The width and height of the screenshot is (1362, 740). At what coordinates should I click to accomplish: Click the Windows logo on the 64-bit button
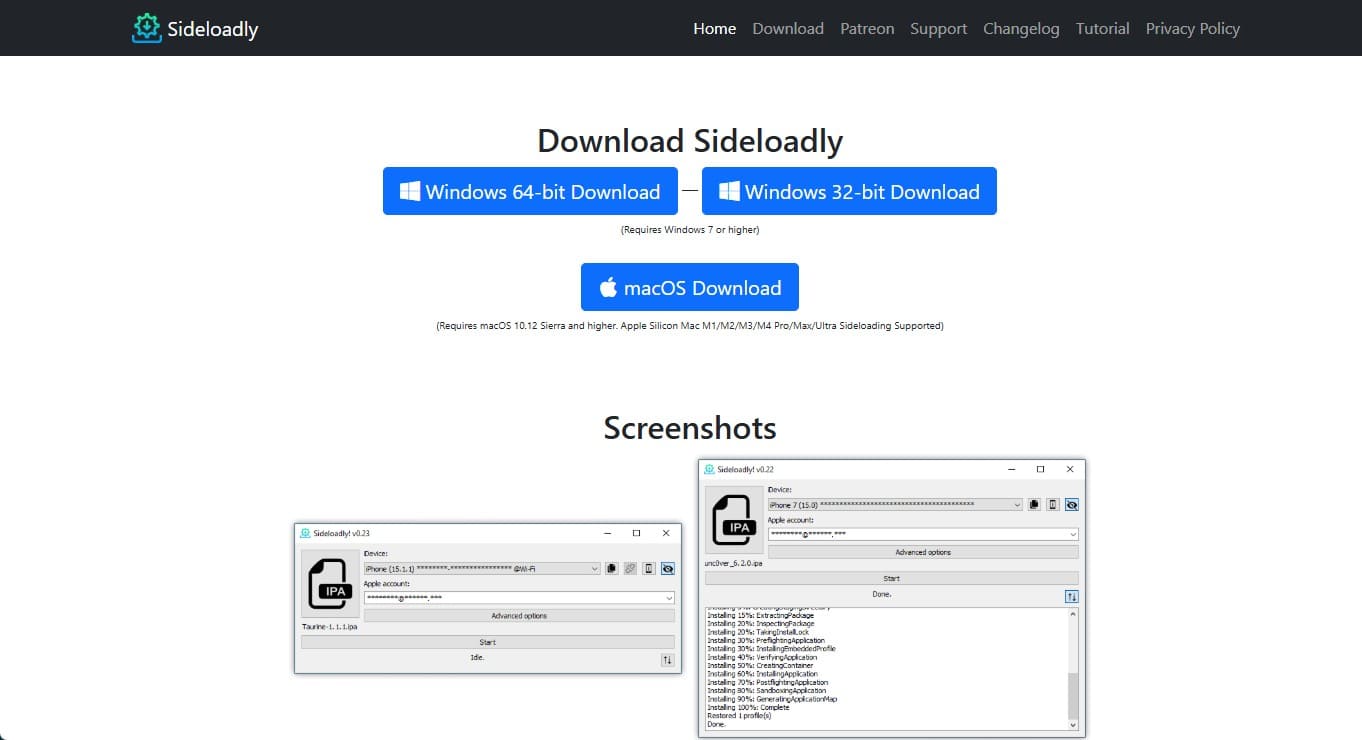point(410,191)
